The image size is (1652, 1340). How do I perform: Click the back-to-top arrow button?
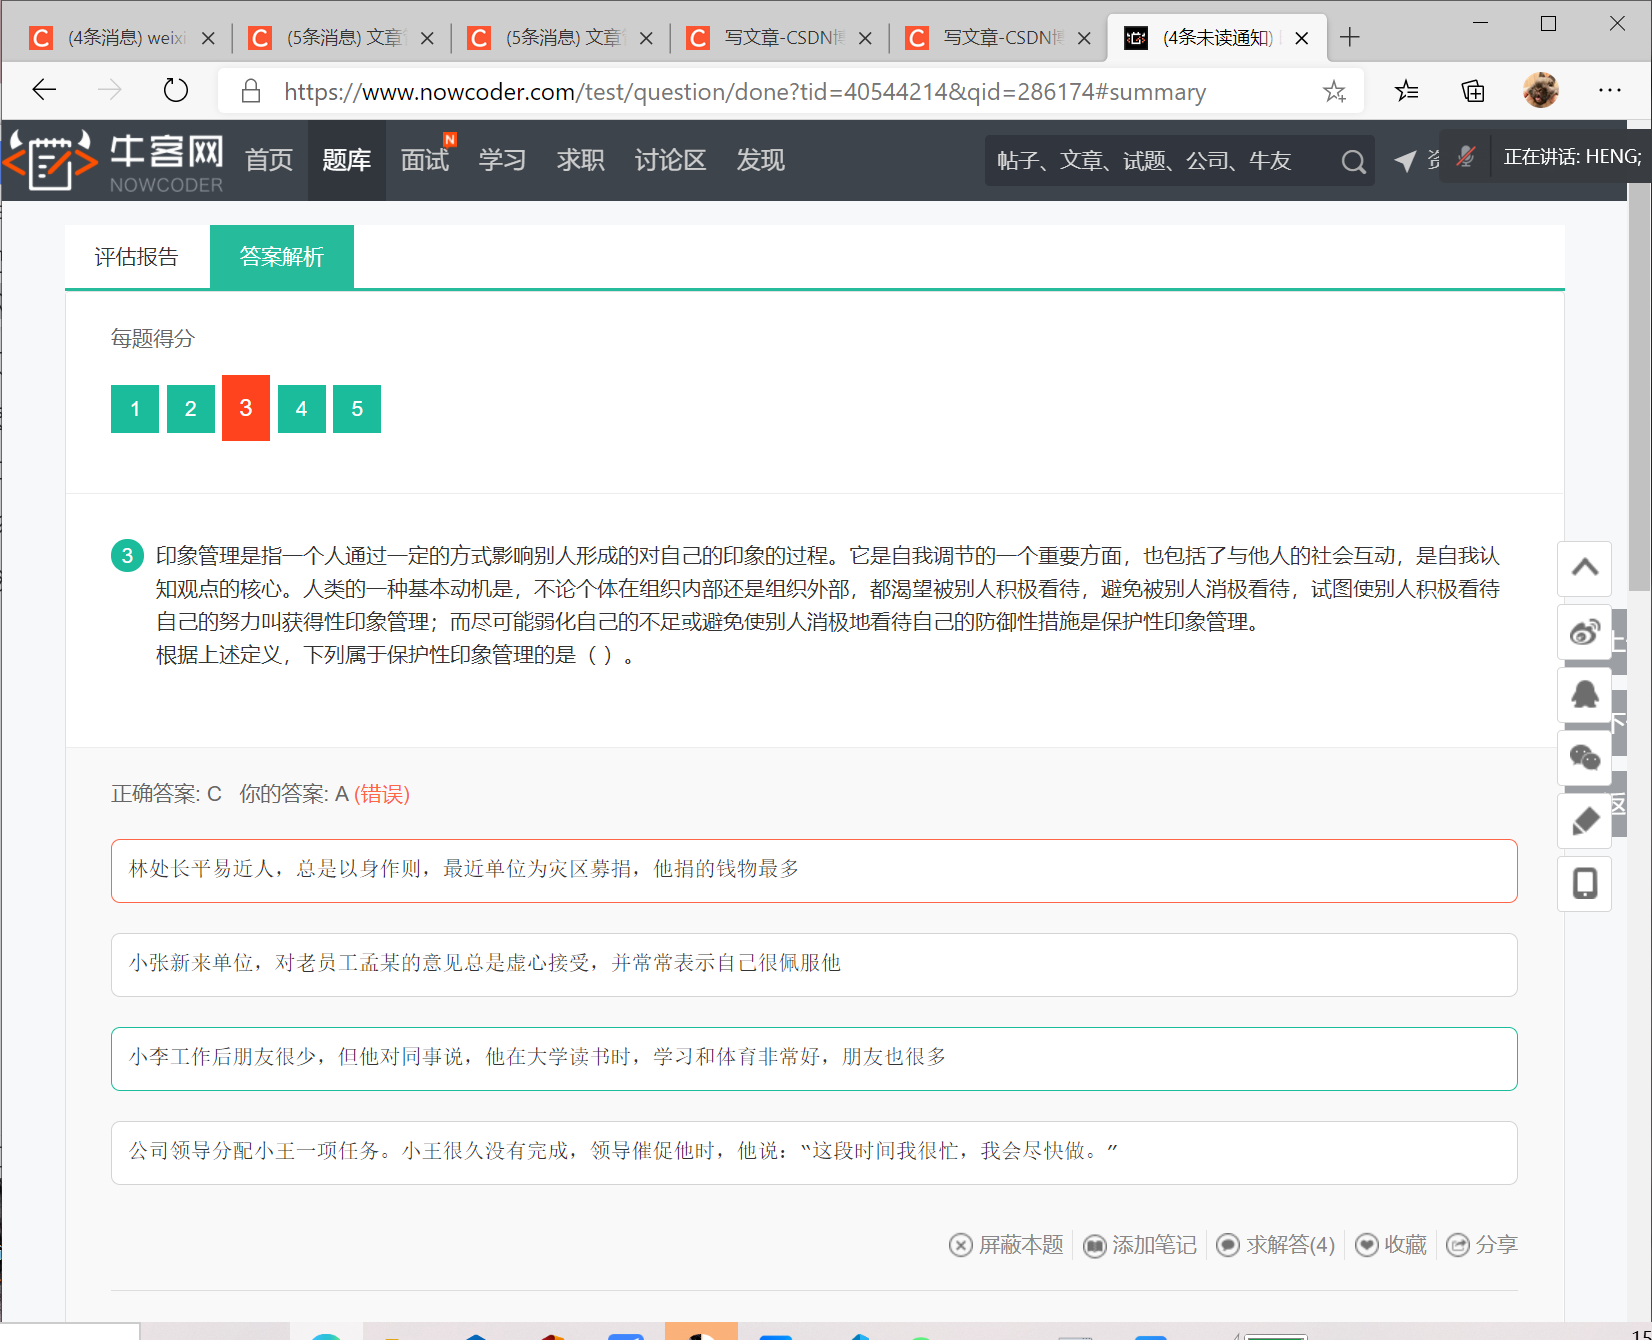pyautogui.click(x=1584, y=568)
